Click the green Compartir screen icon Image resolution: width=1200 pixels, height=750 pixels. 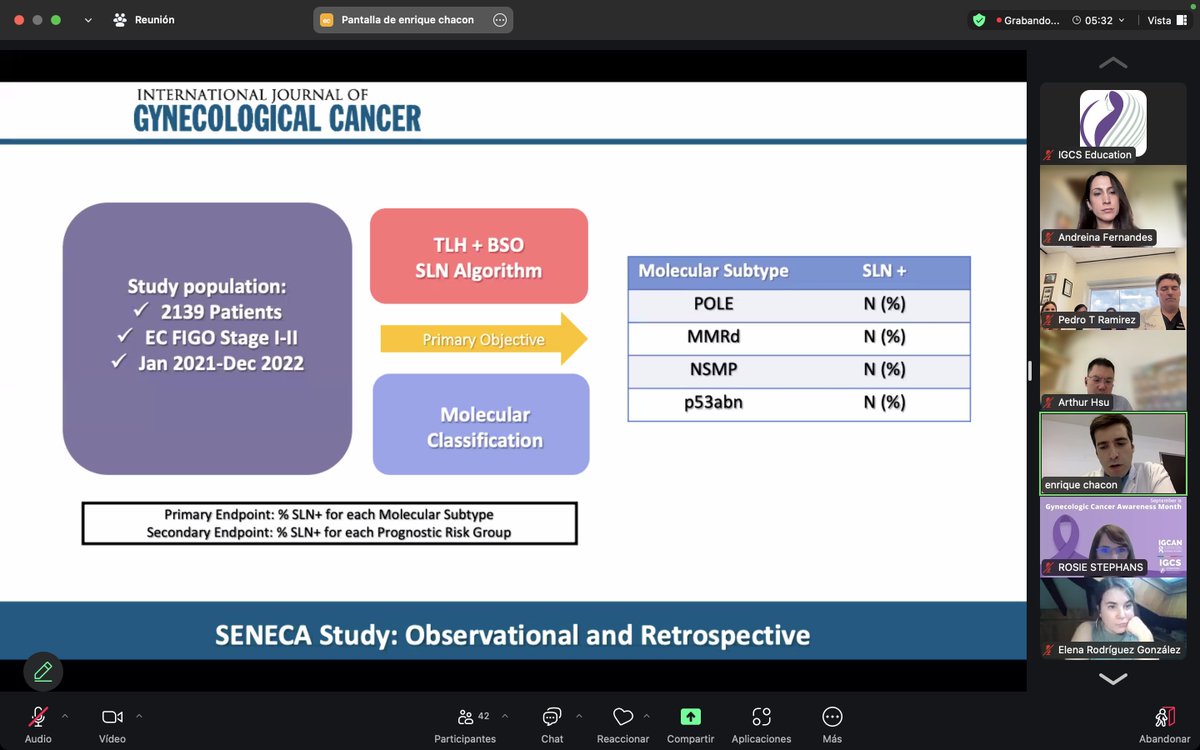pyautogui.click(x=691, y=716)
